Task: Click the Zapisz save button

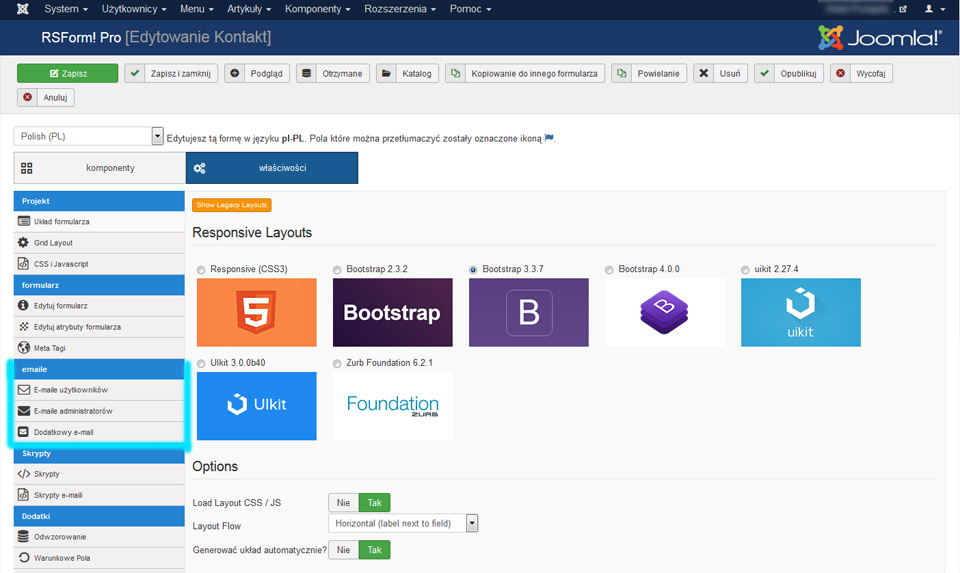Action: pyautogui.click(x=67, y=73)
